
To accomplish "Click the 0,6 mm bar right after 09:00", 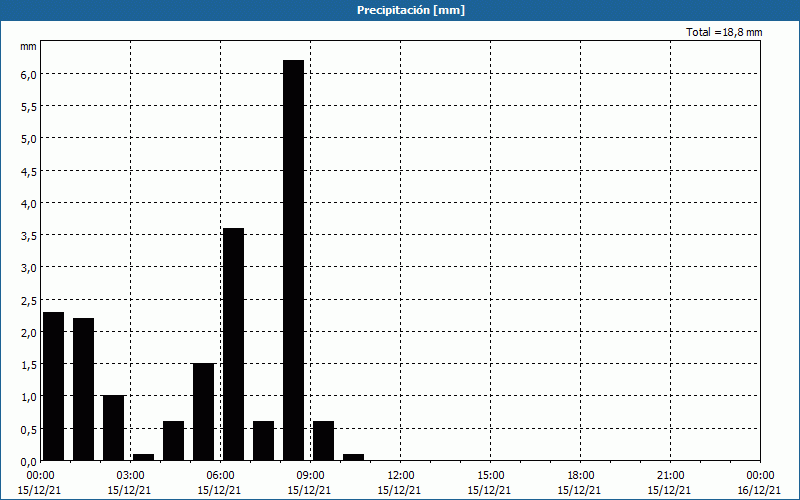I will 323,441.
